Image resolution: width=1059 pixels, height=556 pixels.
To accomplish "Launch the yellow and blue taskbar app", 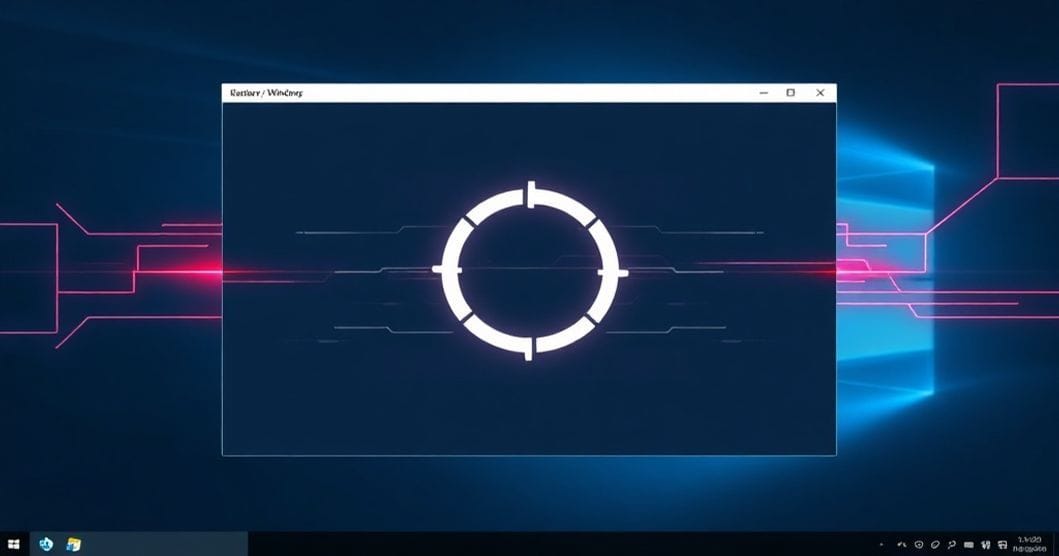I will 73,545.
